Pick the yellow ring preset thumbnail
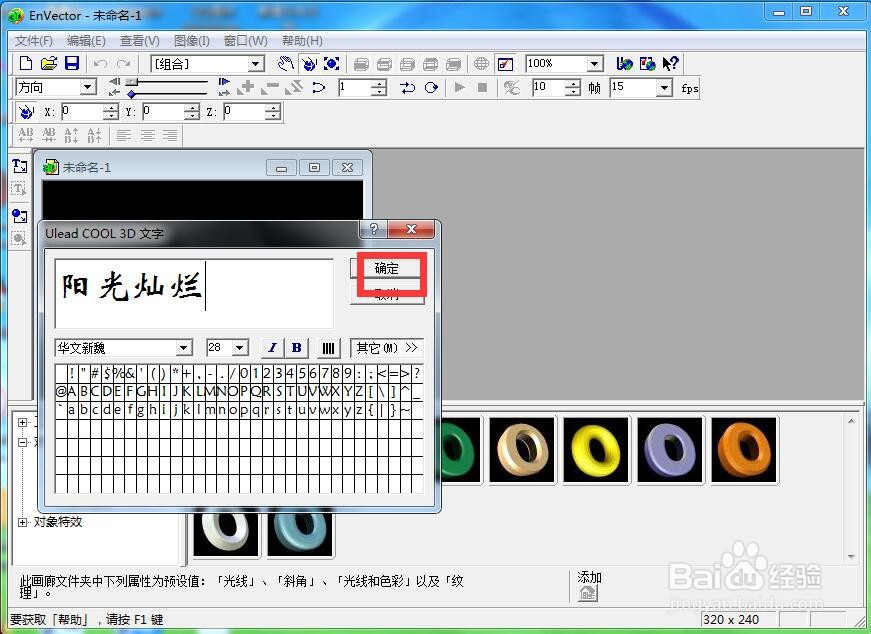871x634 pixels. pyautogui.click(x=596, y=450)
